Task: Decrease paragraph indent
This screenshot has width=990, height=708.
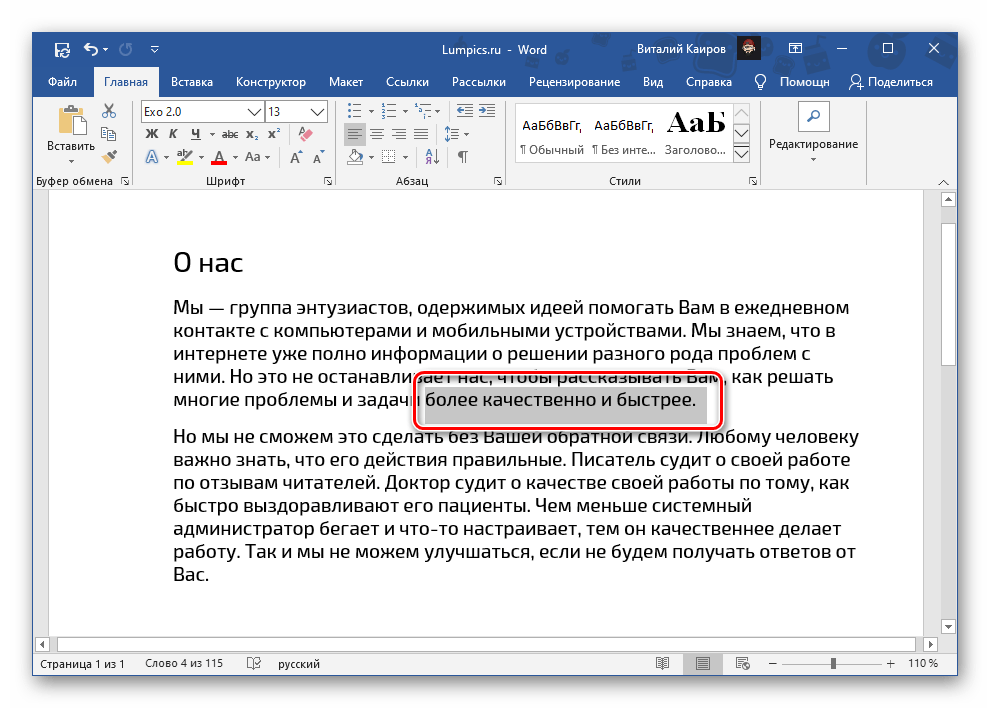Action: 465,111
